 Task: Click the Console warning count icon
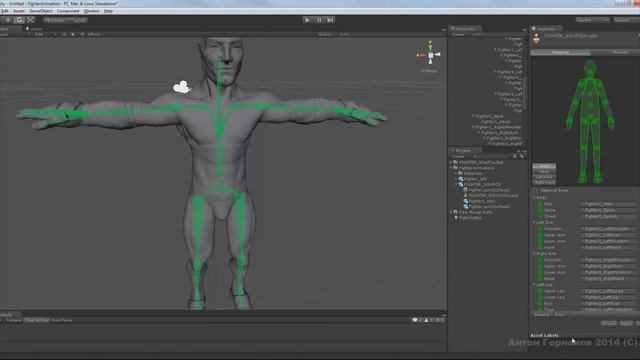click(x=428, y=320)
